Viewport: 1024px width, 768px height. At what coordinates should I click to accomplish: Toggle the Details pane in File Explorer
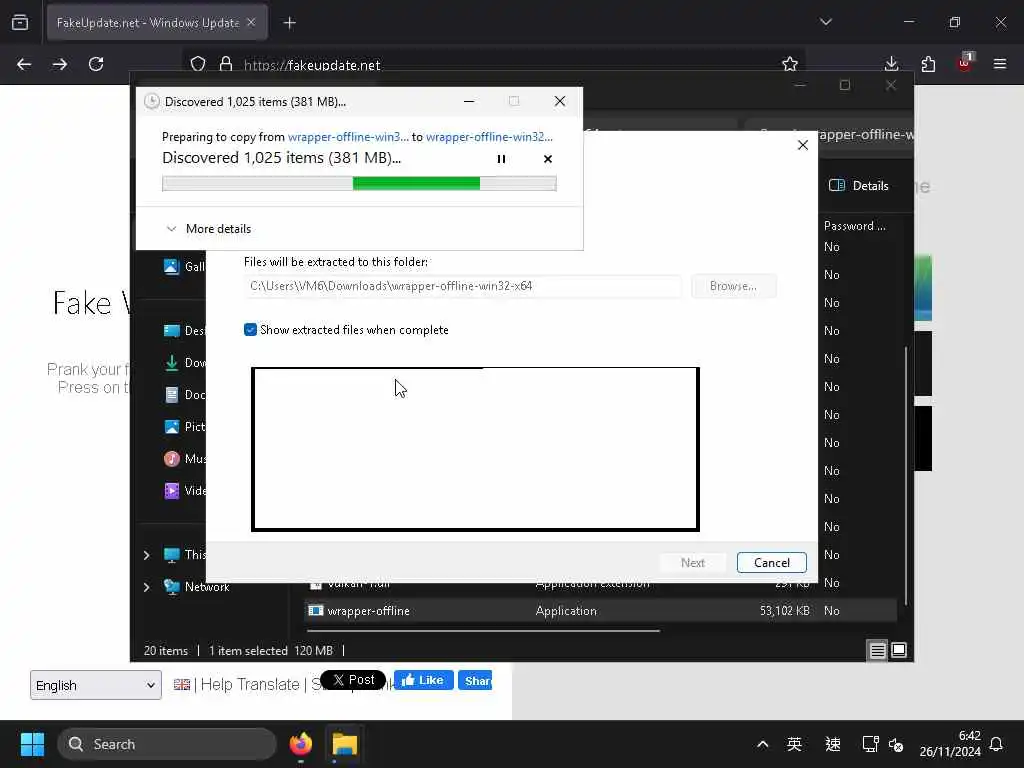pyautogui.click(x=859, y=185)
